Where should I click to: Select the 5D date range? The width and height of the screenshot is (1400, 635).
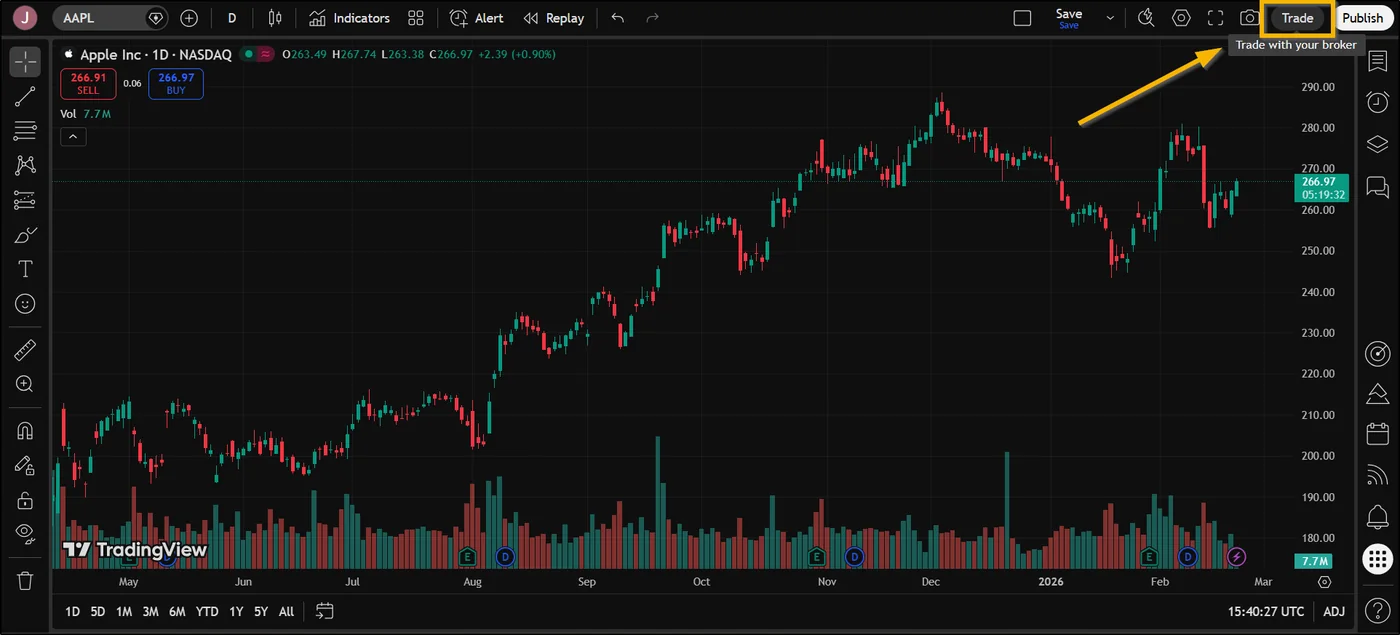(97, 611)
